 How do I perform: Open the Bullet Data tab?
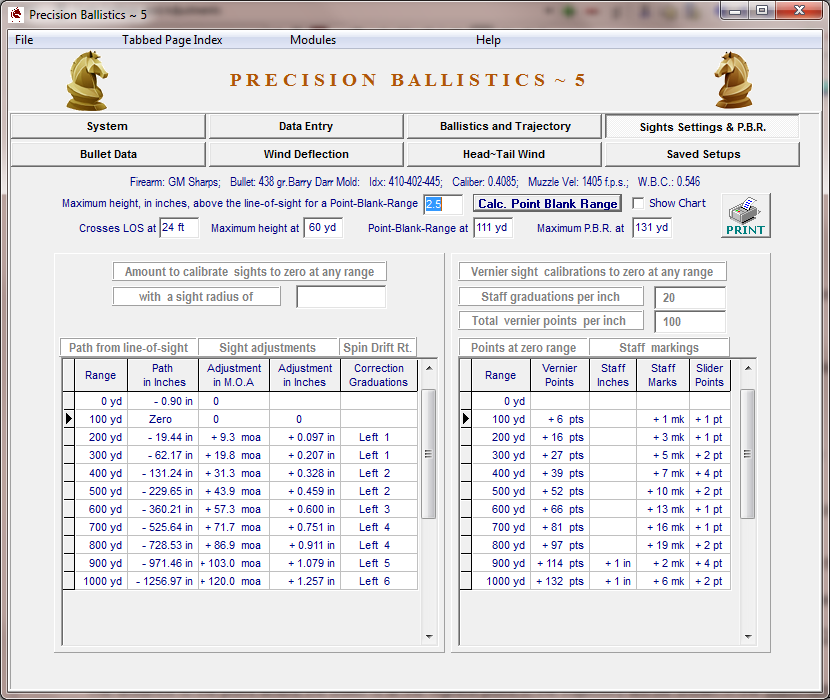[108, 154]
